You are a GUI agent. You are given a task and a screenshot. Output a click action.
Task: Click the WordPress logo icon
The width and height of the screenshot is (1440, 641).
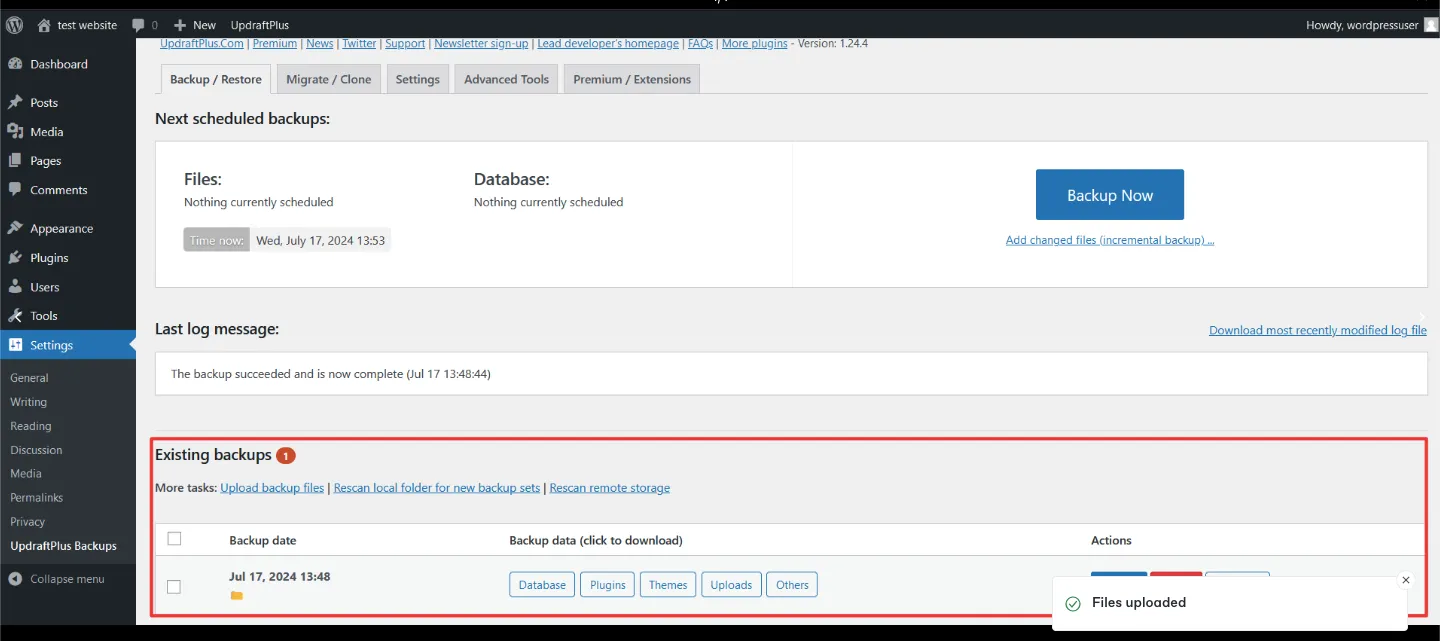point(15,25)
